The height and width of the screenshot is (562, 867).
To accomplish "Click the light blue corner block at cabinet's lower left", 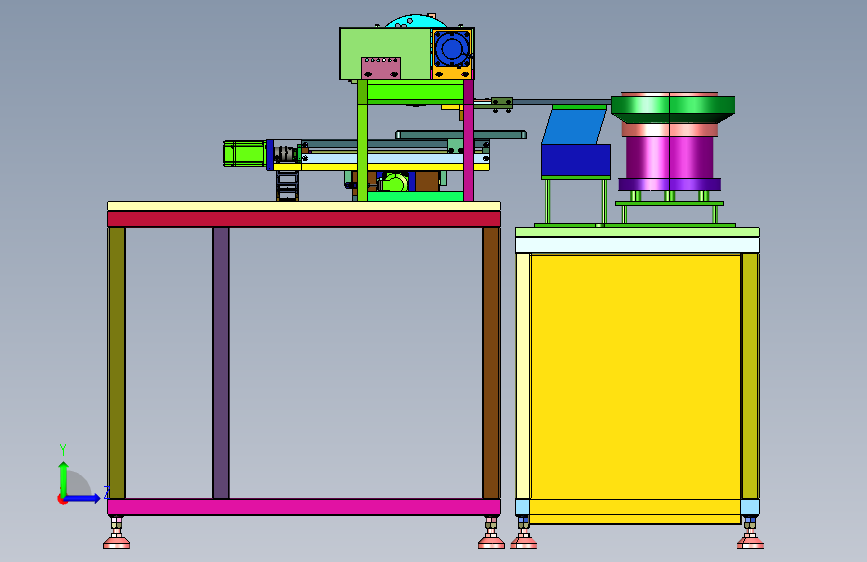I will point(522,507).
